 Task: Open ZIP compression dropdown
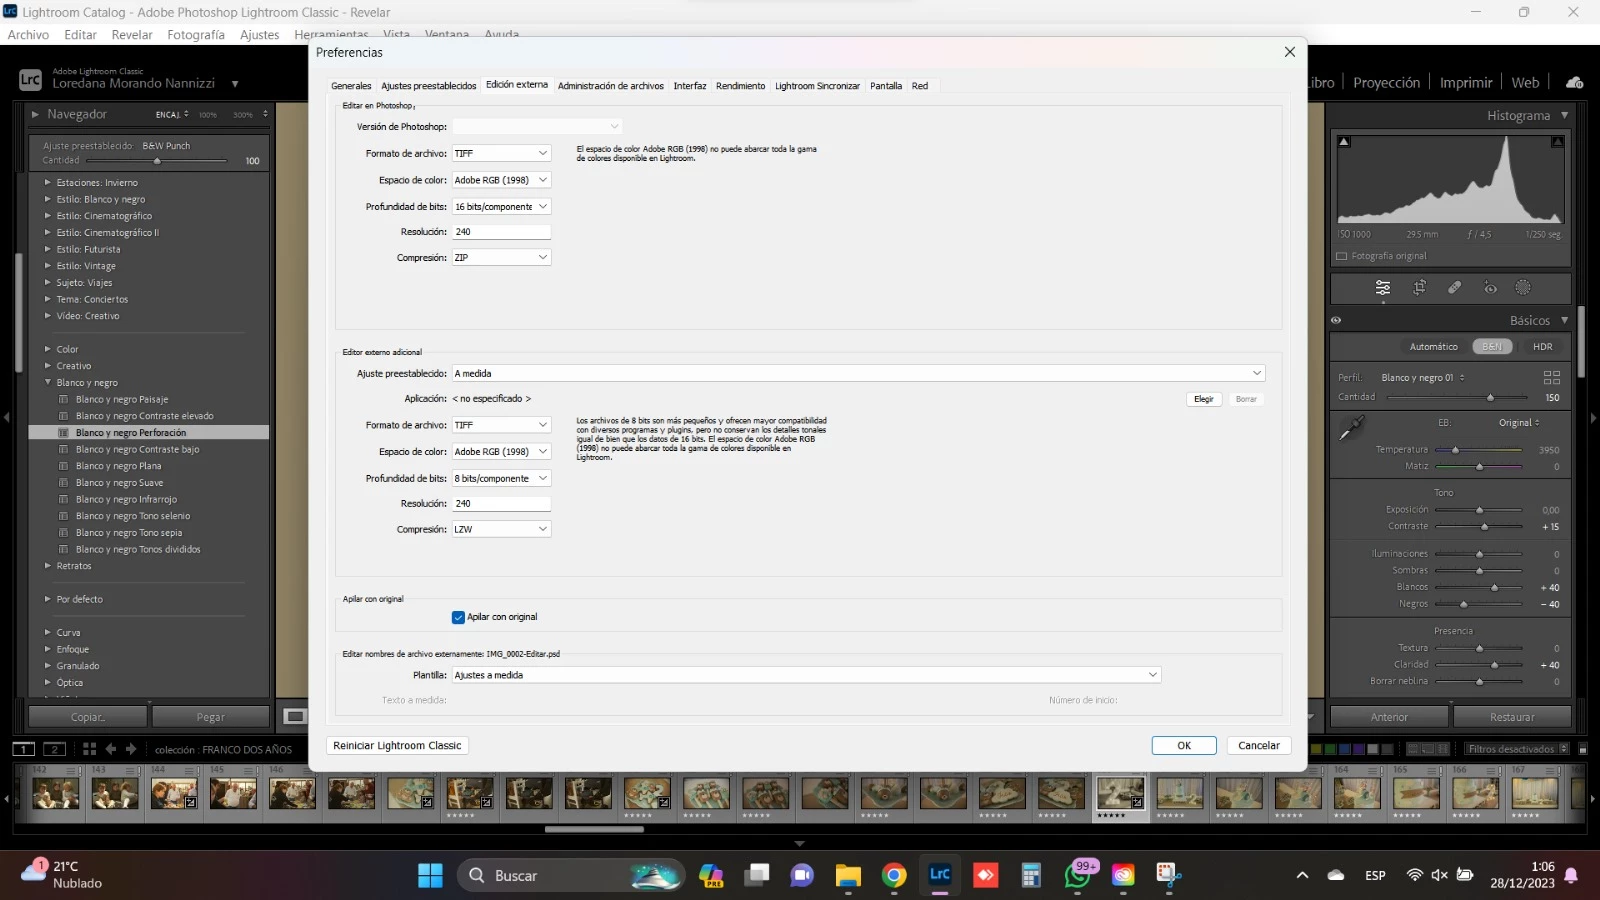point(501,257)
